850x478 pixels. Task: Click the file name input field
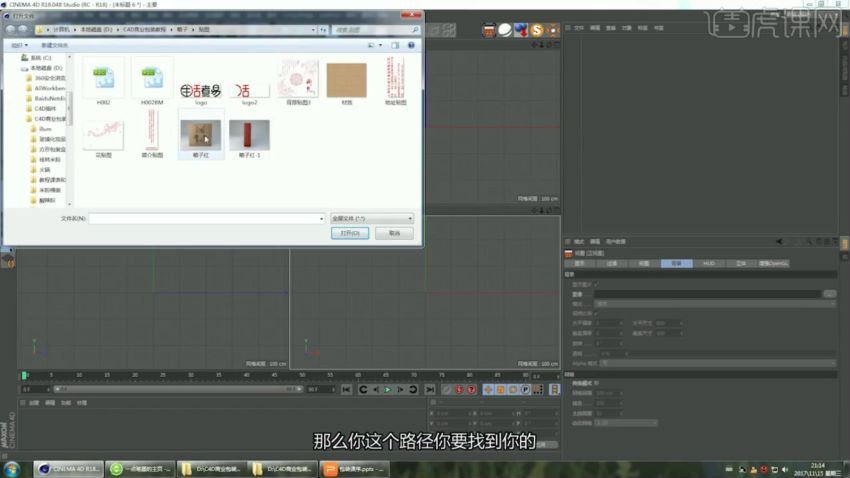pyautogui.click(x=207, y=218)
